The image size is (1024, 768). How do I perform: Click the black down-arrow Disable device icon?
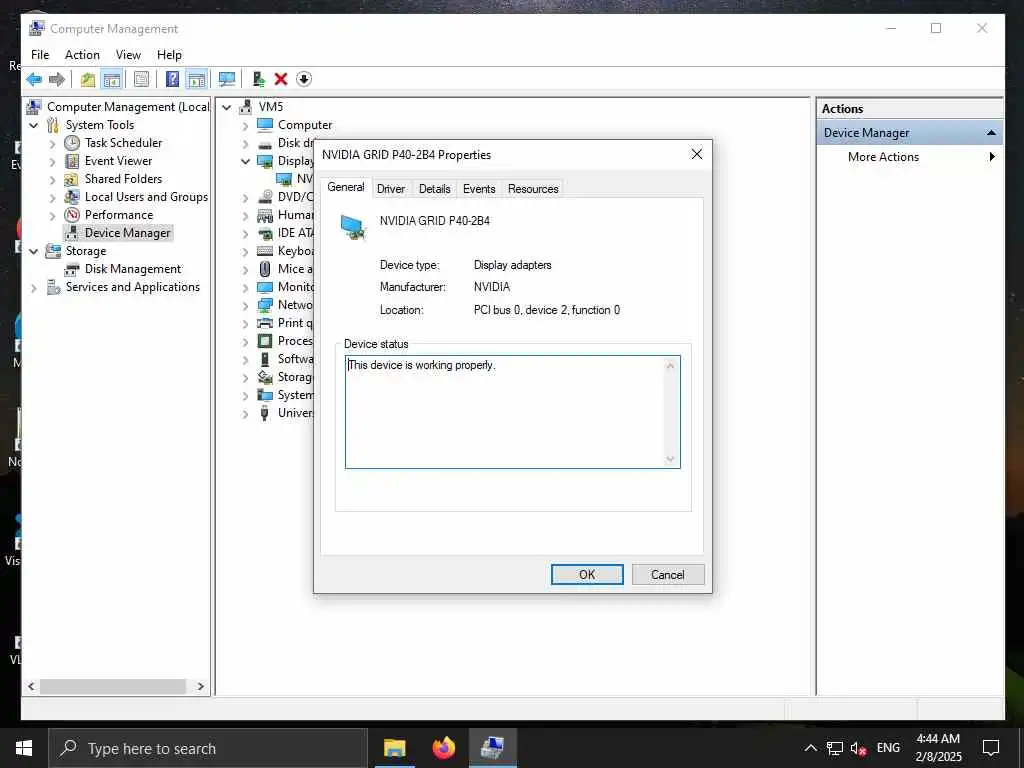[304, 79]
